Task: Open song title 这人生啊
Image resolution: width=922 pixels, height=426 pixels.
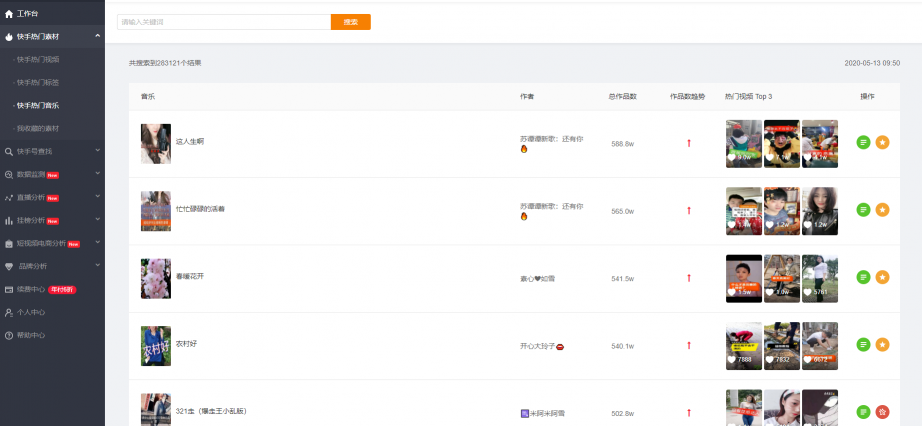Action: tap(190, 142)
